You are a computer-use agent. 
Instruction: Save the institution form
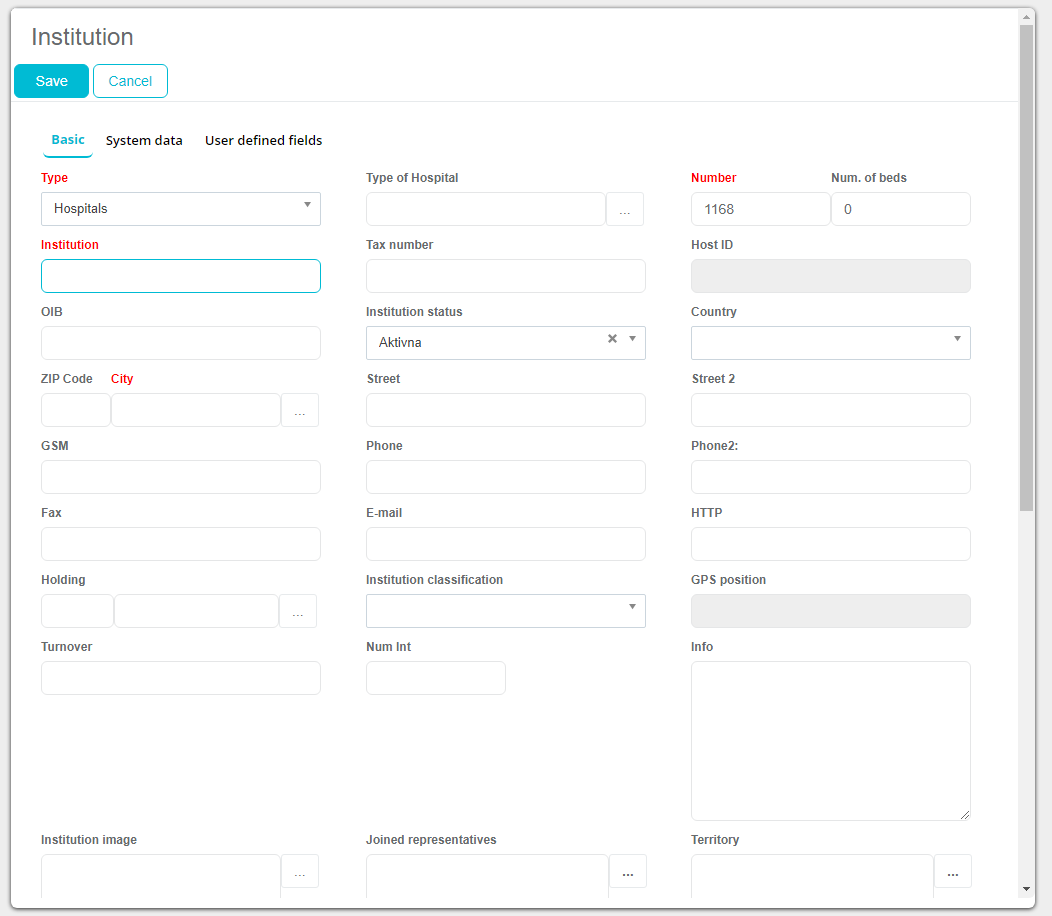(51, 81)
